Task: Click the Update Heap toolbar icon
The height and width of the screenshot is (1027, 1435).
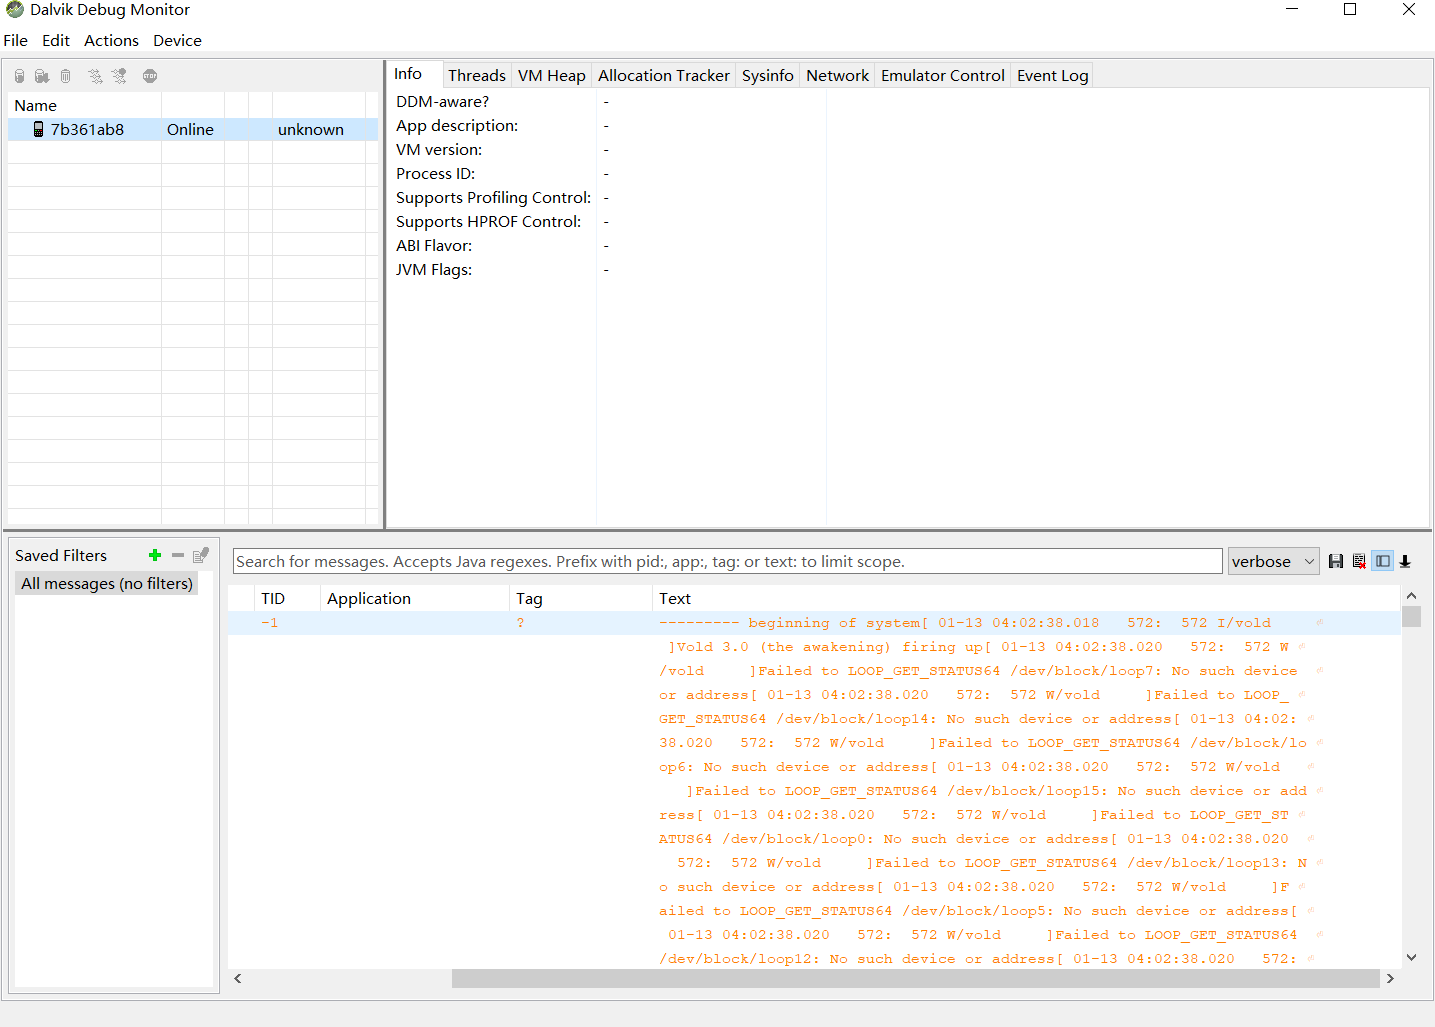Action: [x=19, y=76]
